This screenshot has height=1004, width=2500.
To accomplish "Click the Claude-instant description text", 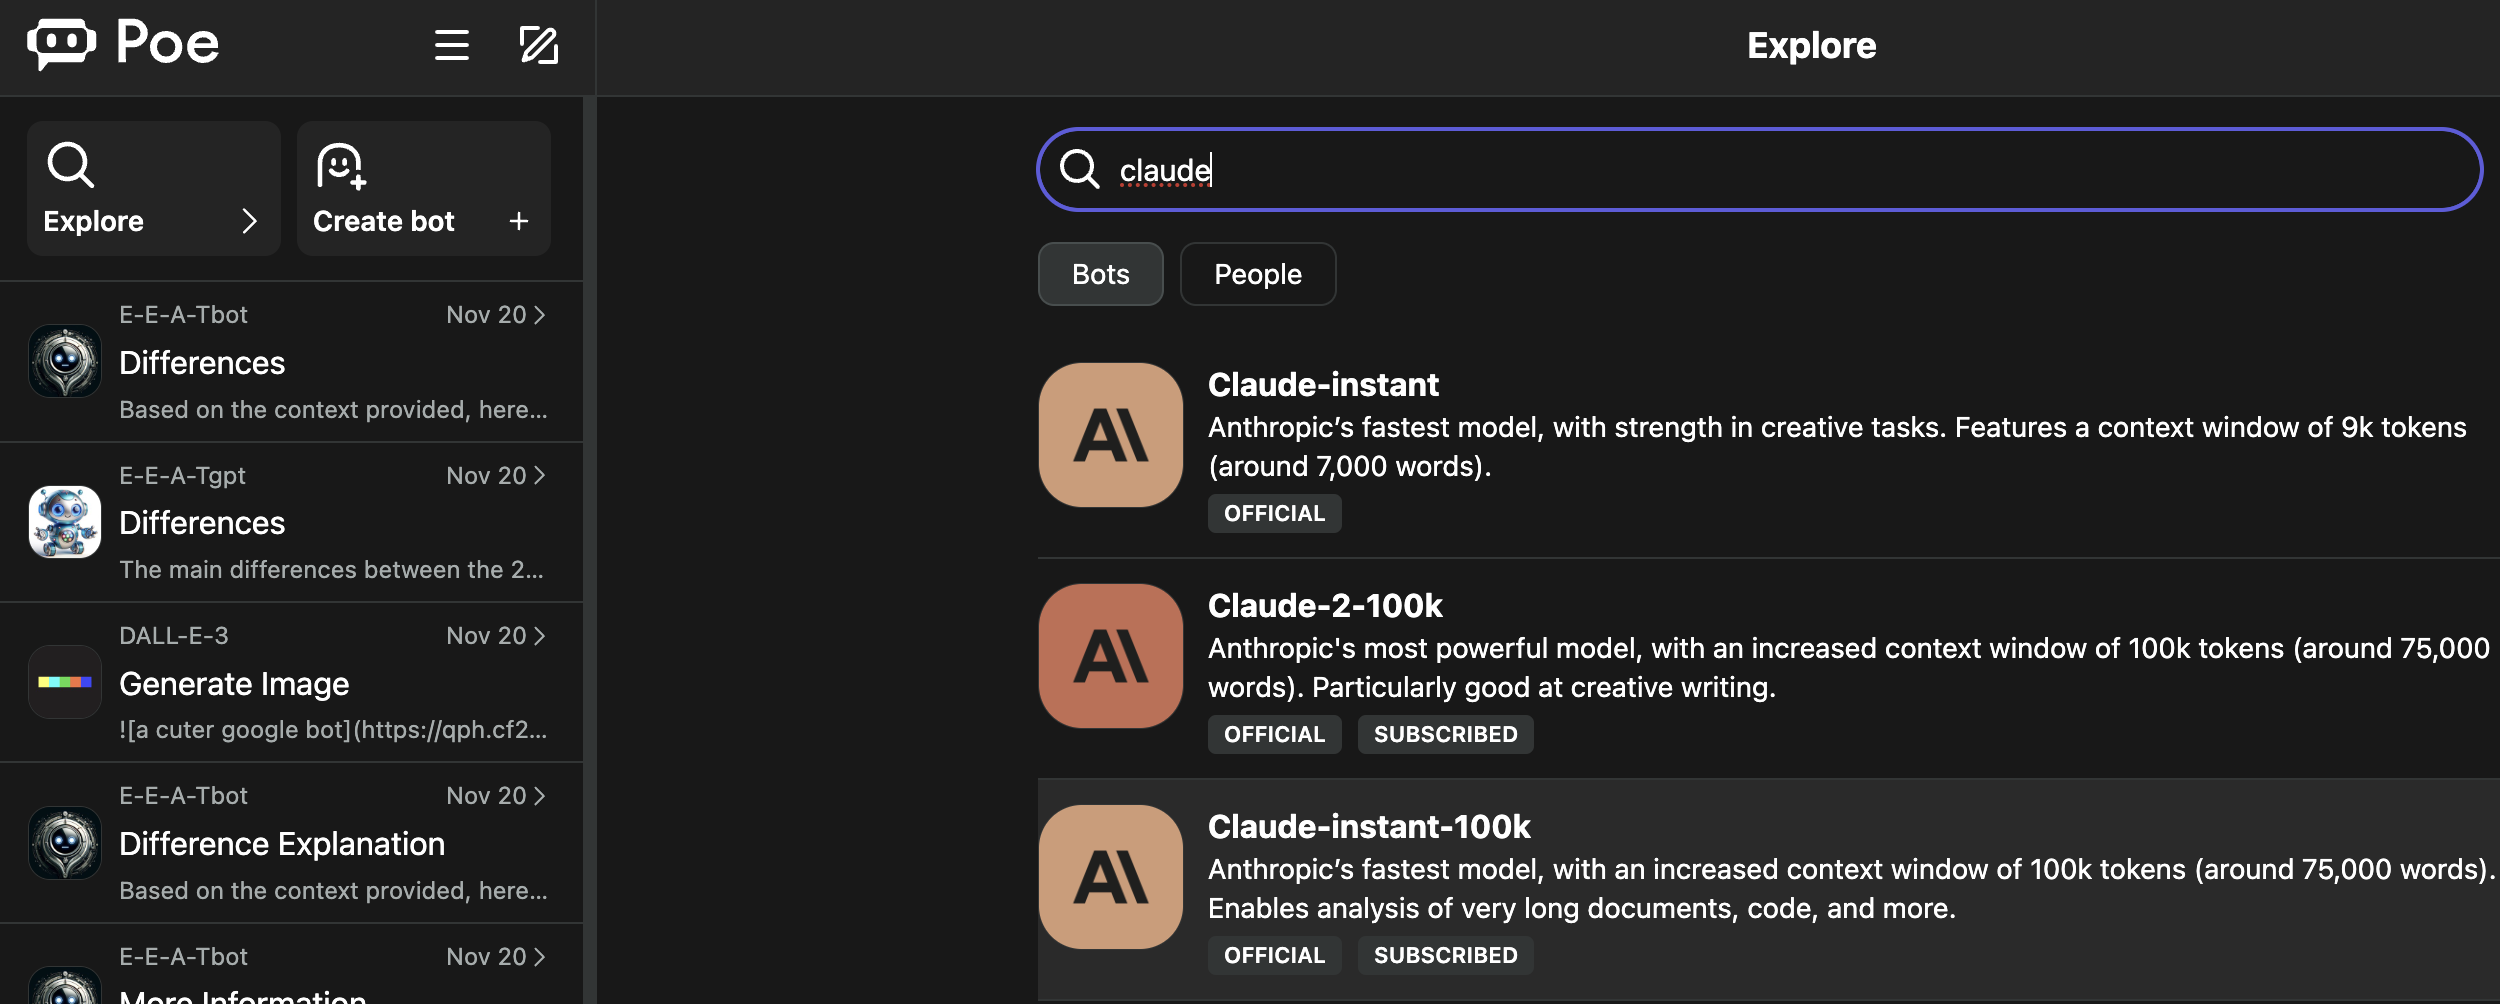I will [x=1837, y=447].
